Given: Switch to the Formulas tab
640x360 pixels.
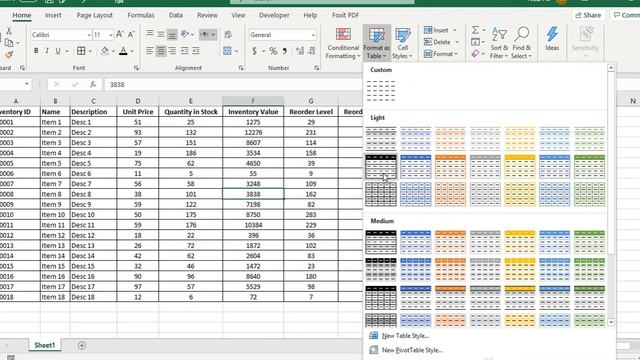Looking at the screenshot, I should pyautogui.click(x=141, y=15).
